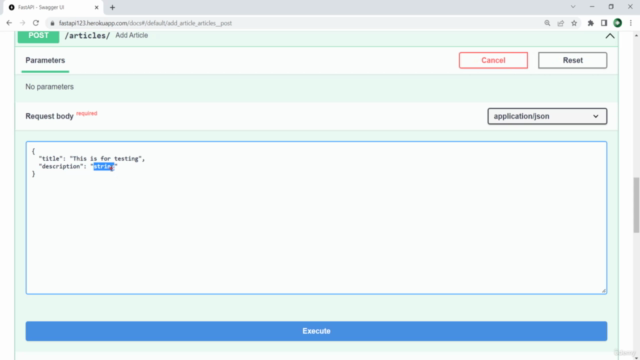Open the application/json content type dropdown

547,116
